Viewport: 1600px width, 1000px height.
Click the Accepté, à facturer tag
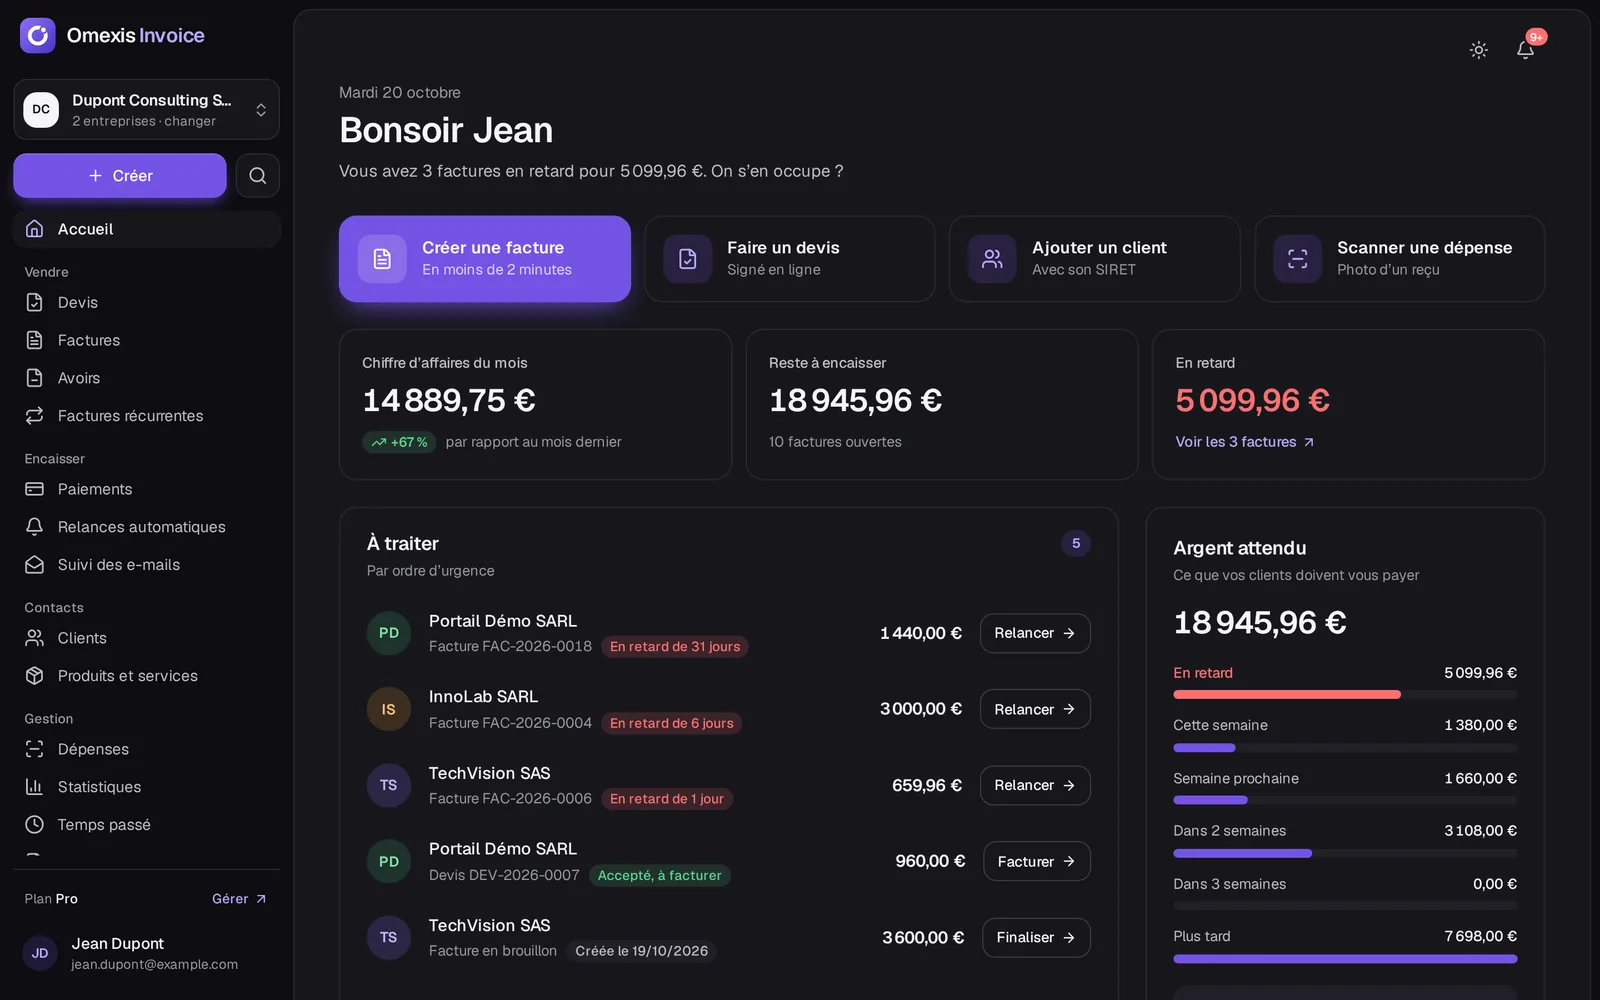(660, 875)
